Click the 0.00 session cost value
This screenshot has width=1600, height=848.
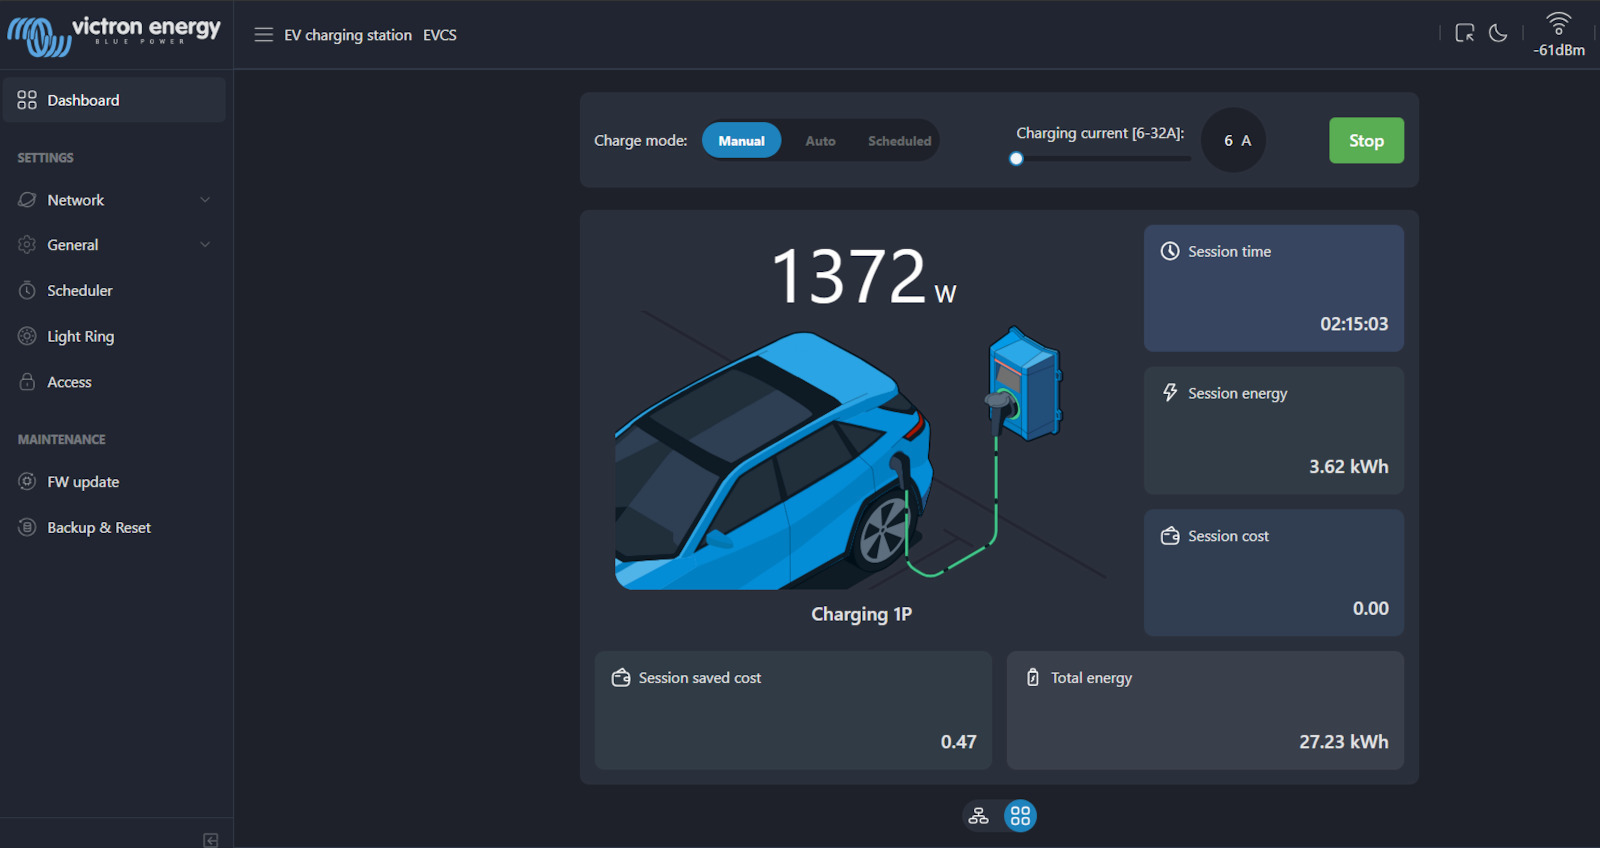point(1371,609)
